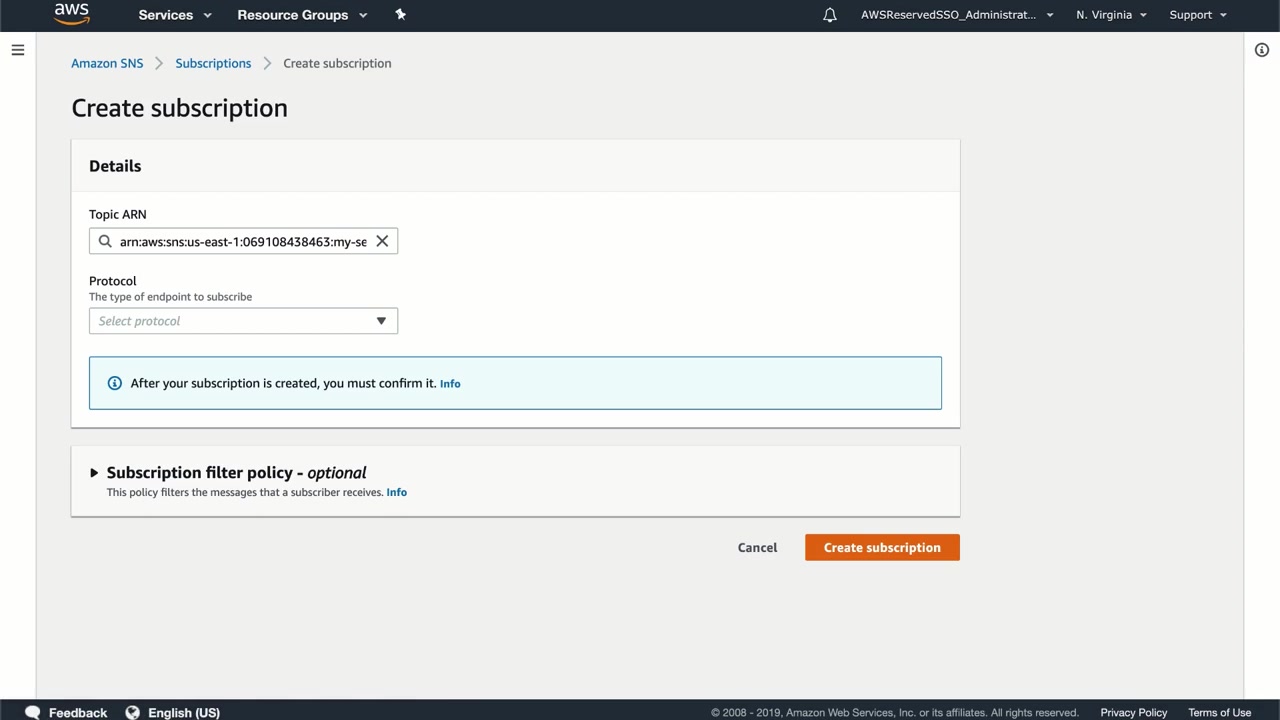This screenshot has height=720, width=1280.
Task: Go to the Subscriptions breadcrumb link
Action: [x=213, y=63]
